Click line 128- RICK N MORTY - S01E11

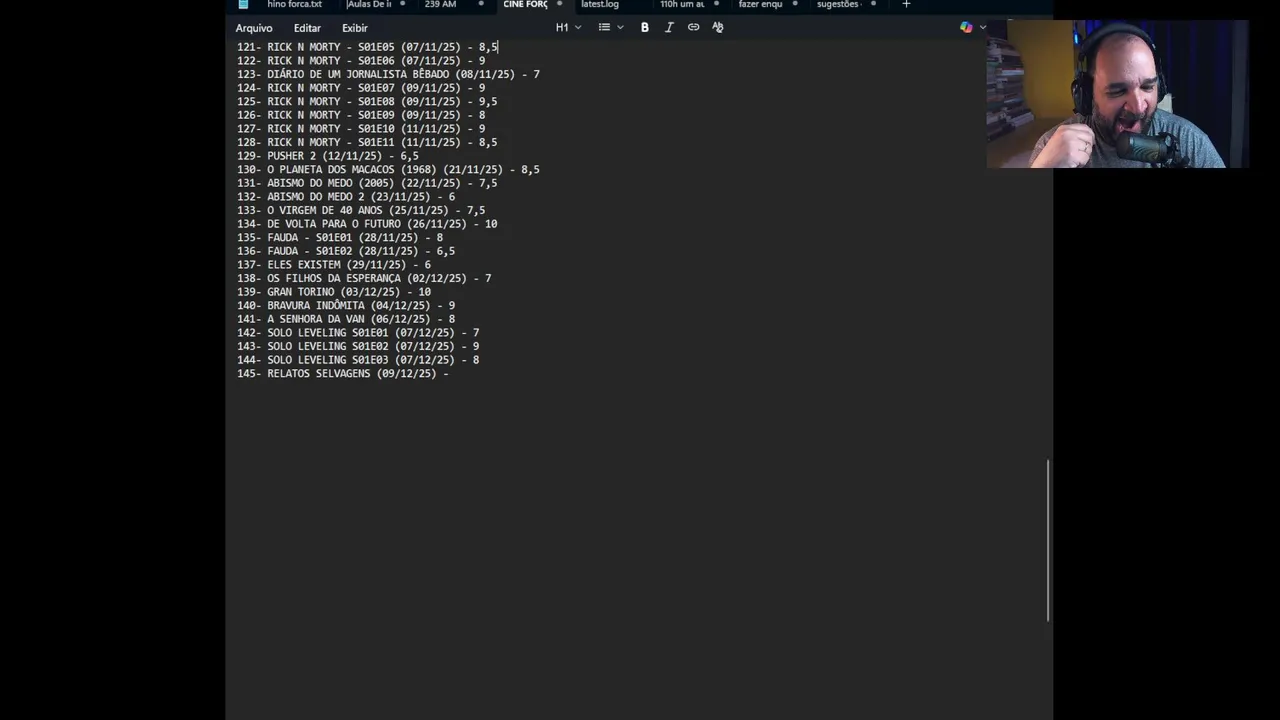click(367, 143)
